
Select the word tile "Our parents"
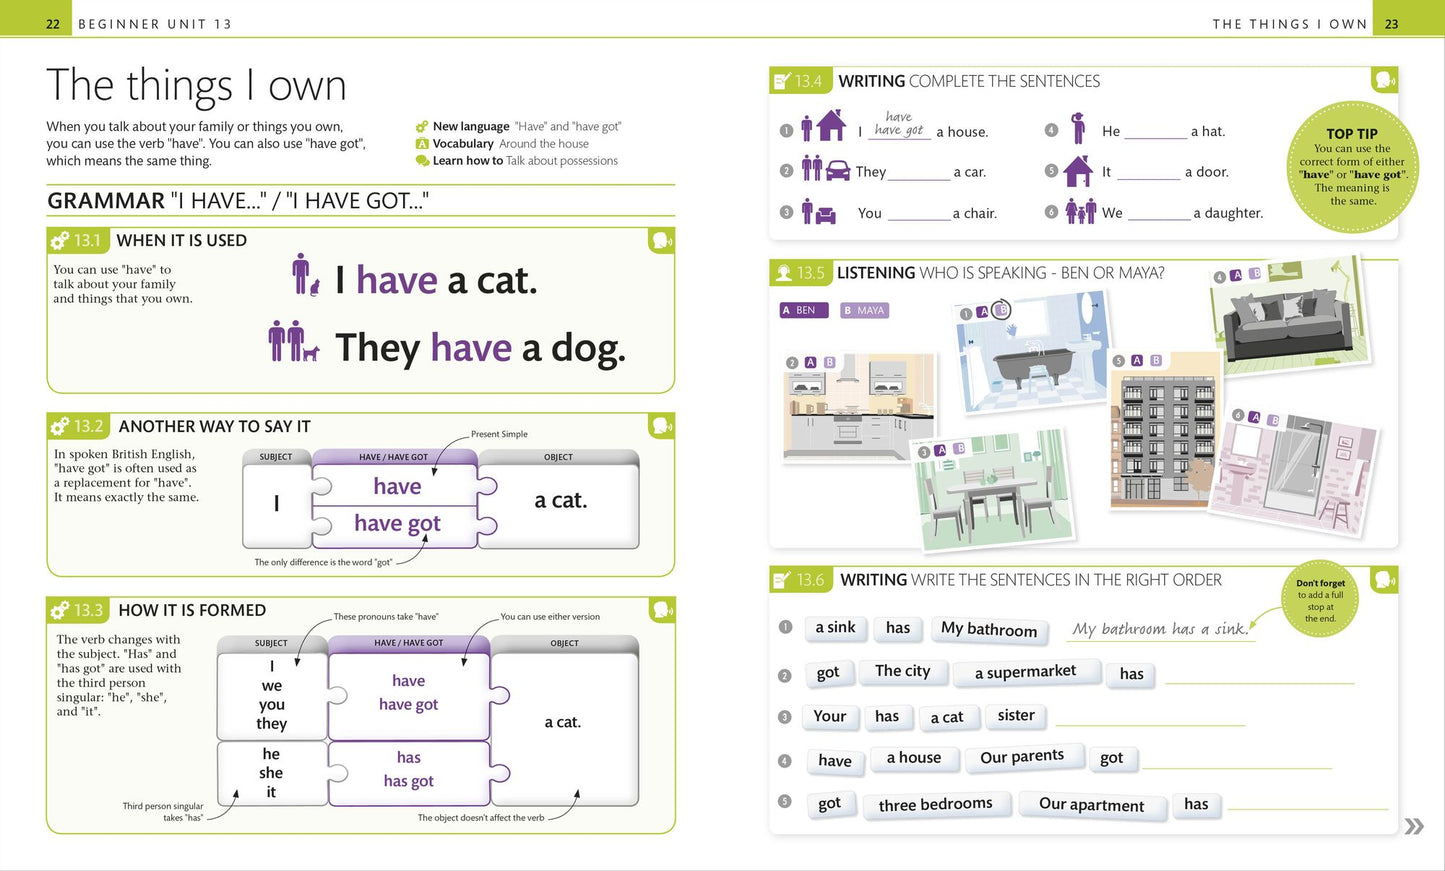click(x=1022, y=757)
